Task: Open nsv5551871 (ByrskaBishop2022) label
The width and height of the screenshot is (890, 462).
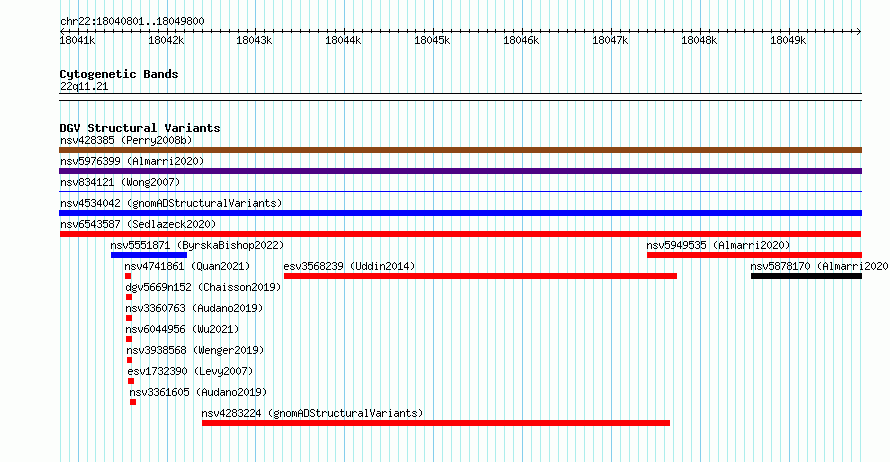Action: click(197, 245)
